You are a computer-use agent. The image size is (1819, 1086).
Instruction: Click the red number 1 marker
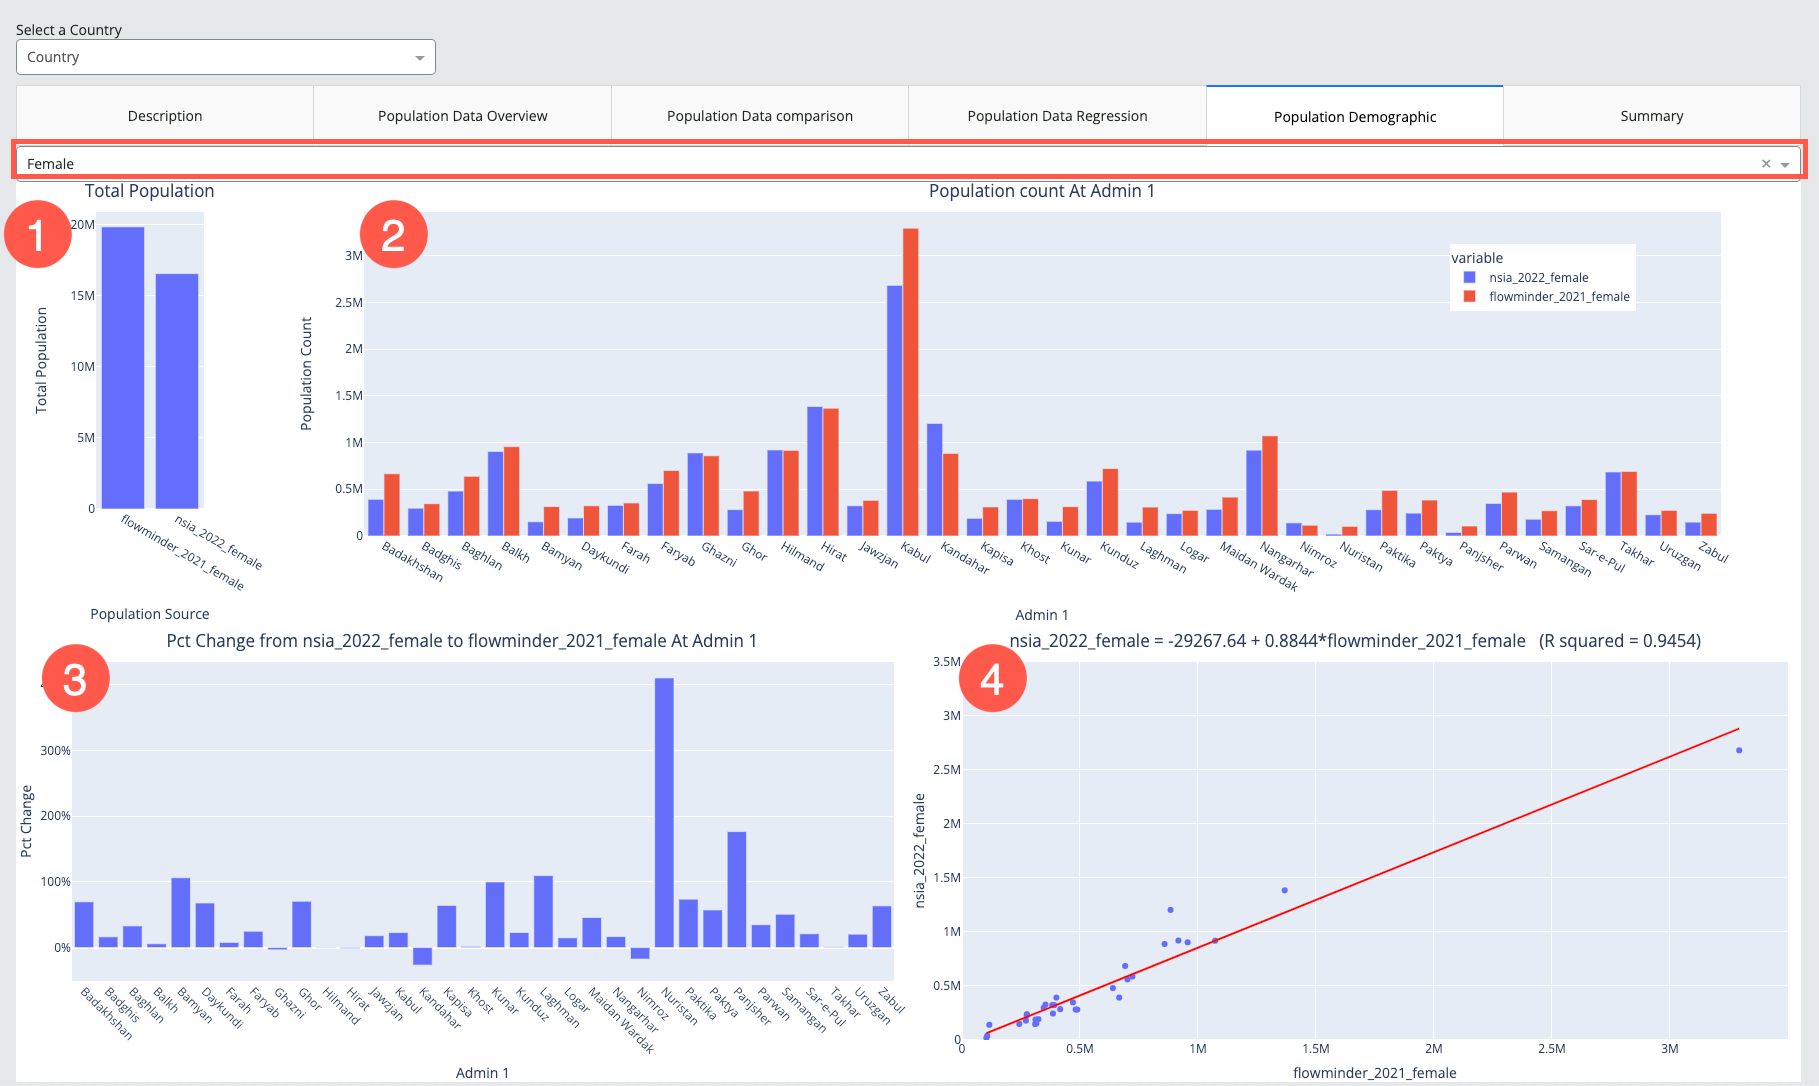[38, 236]
